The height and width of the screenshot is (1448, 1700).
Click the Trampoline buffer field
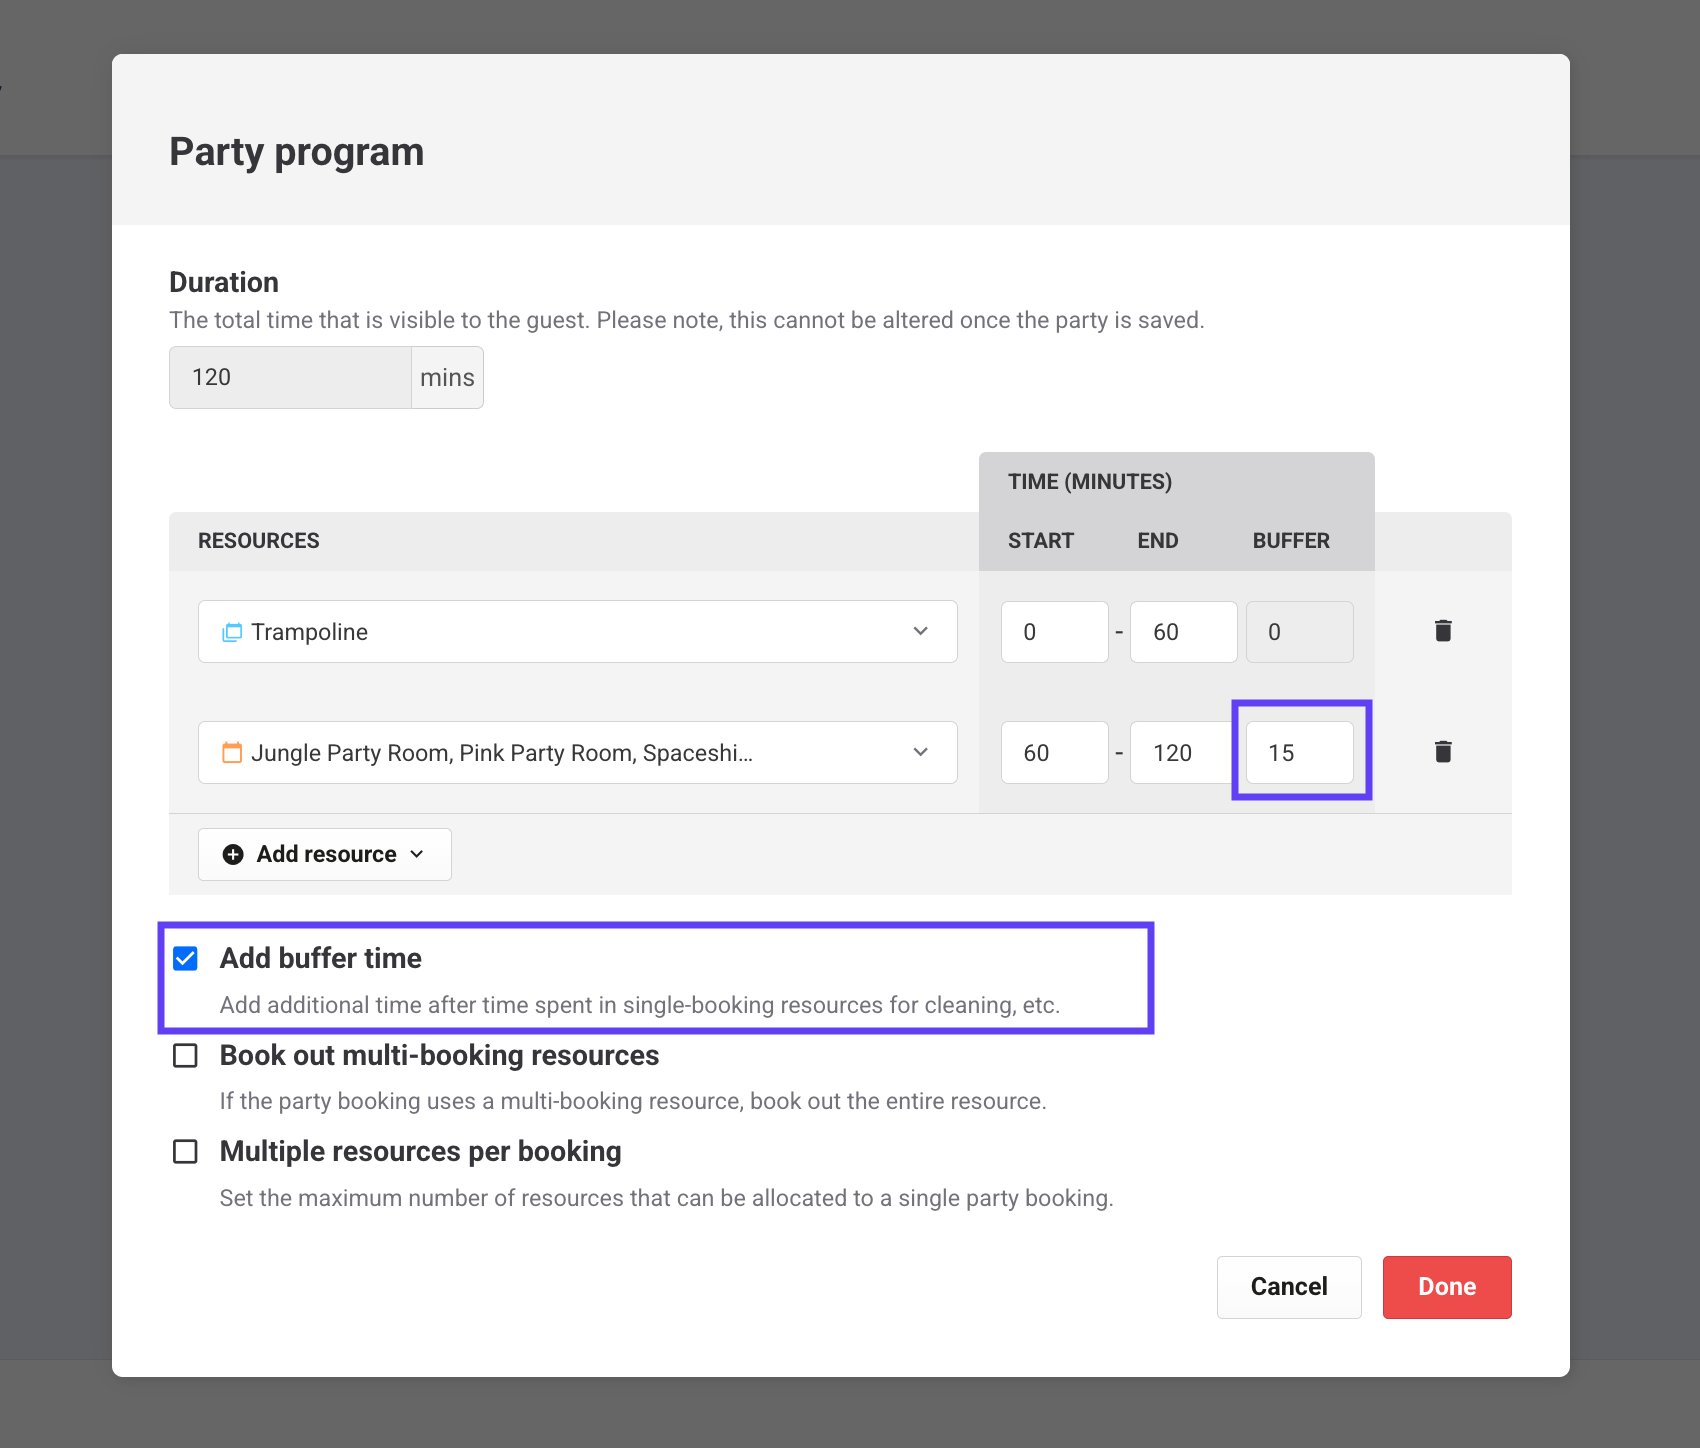(x=1299, y=632)
